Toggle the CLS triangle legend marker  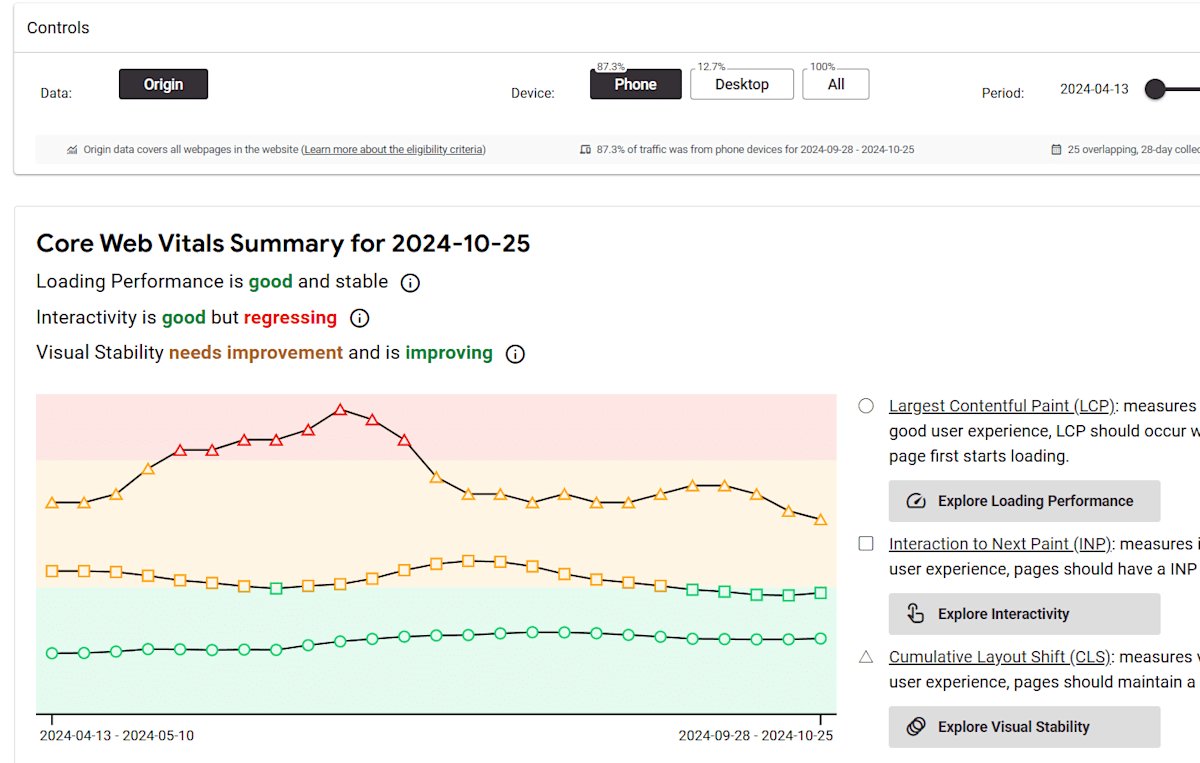(x=866, y=657)
